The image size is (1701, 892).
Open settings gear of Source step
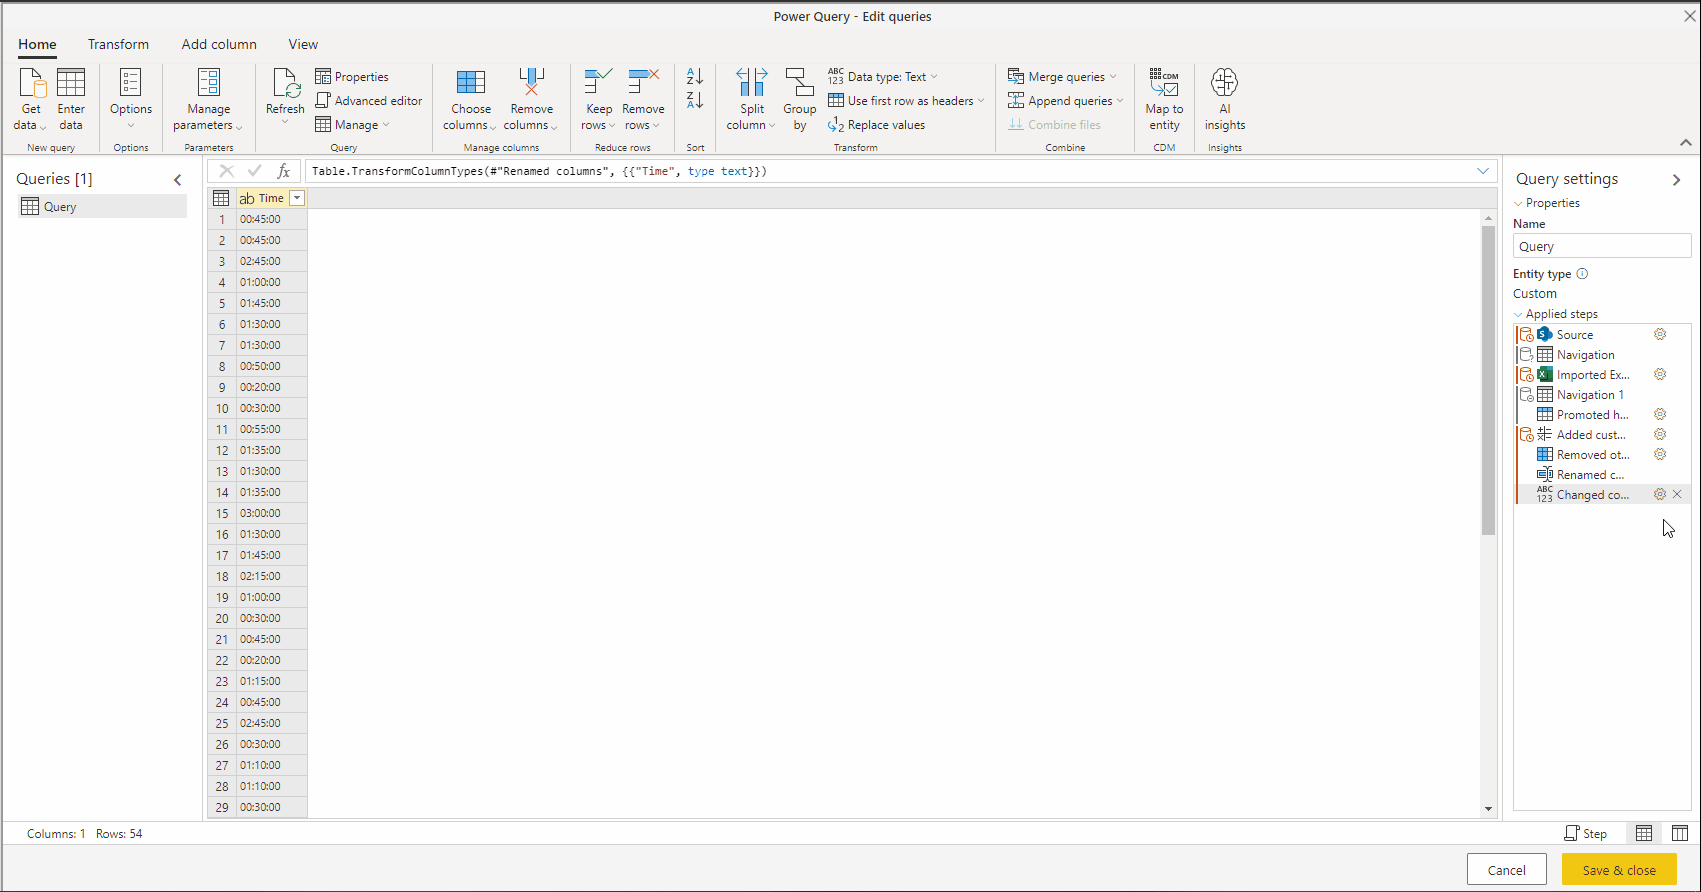point(1660,335)
